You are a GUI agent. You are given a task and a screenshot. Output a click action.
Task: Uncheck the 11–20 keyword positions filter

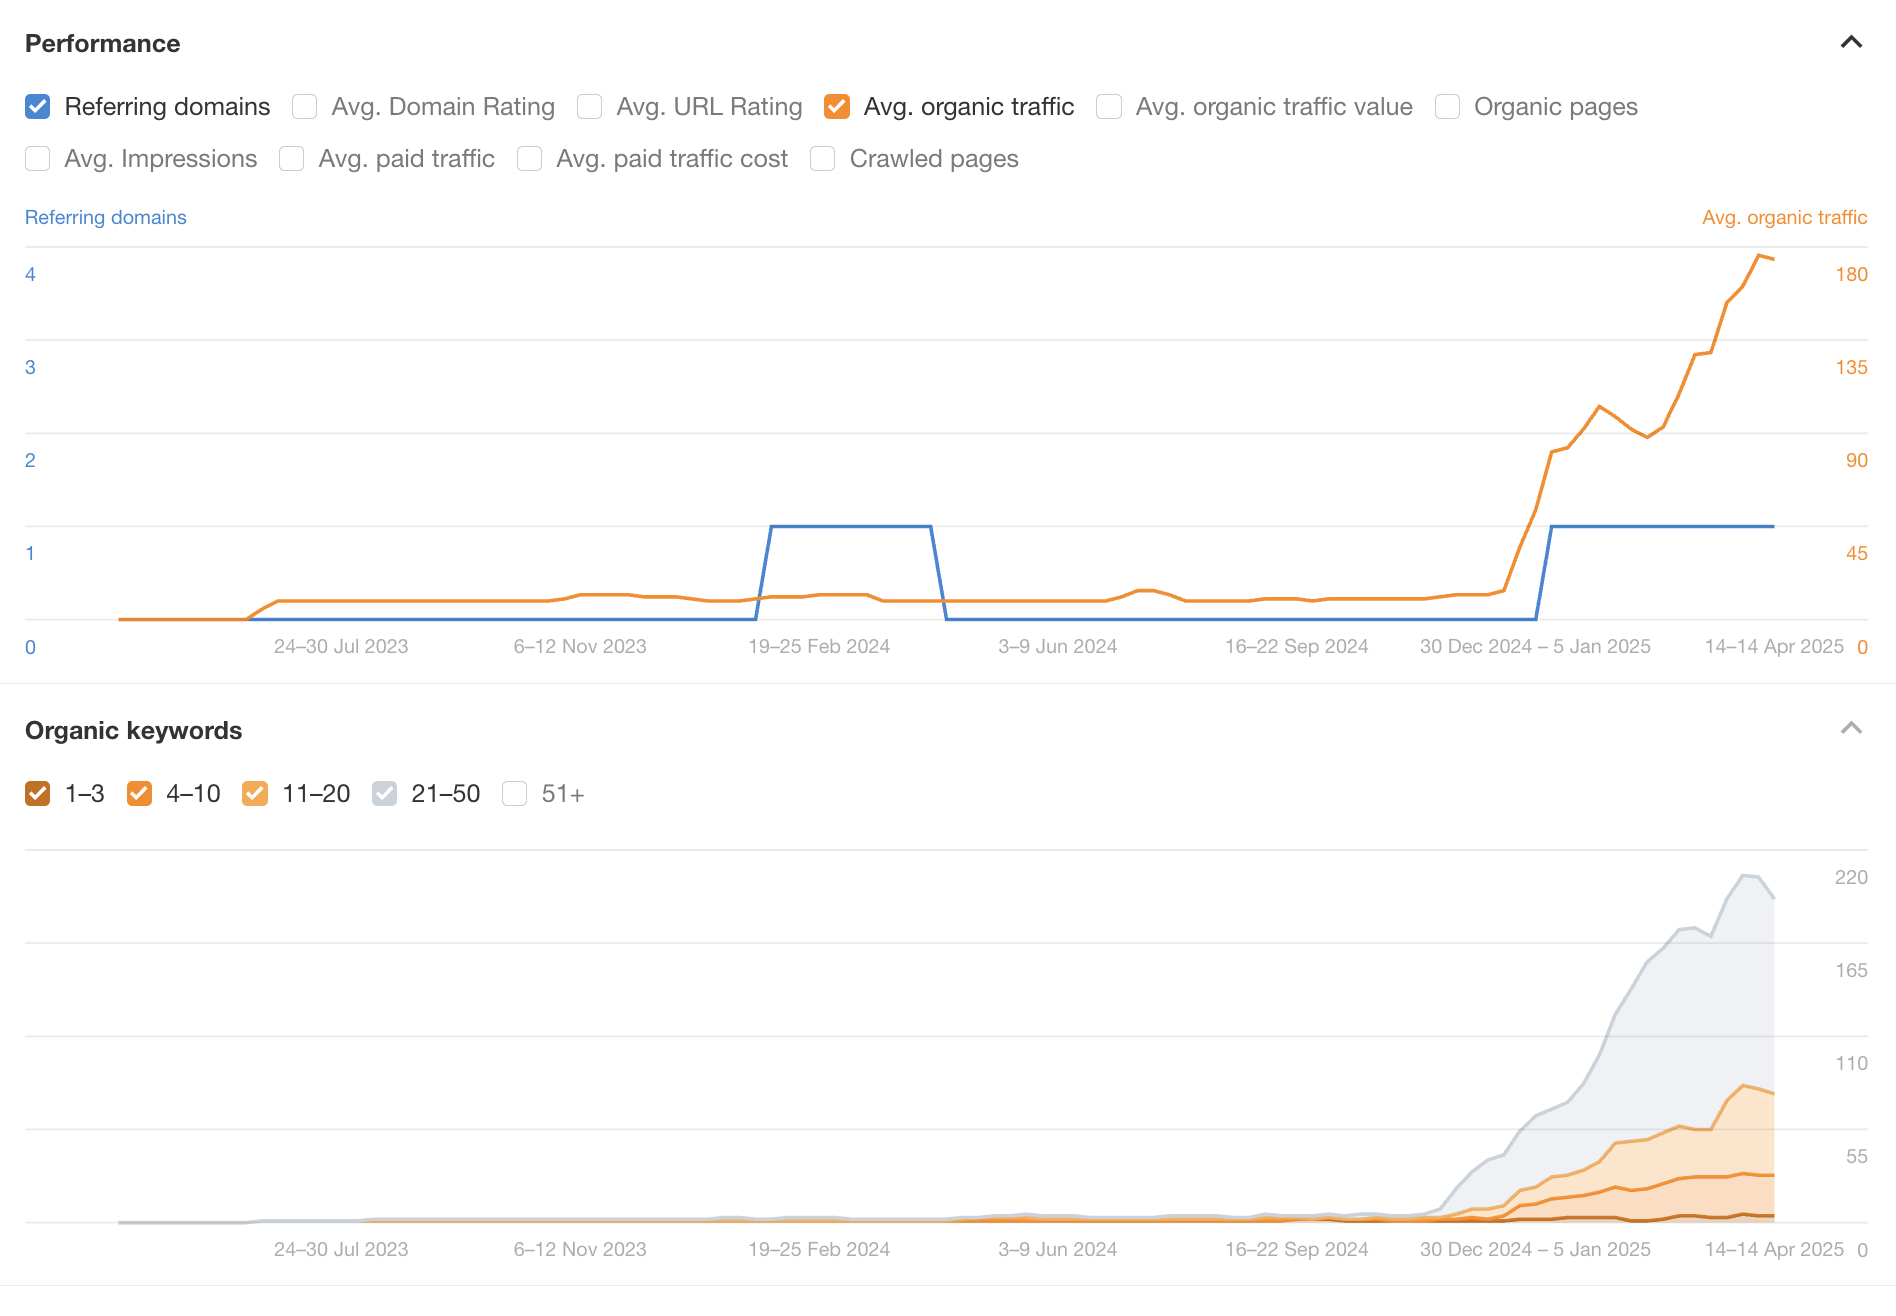point(255,794)
